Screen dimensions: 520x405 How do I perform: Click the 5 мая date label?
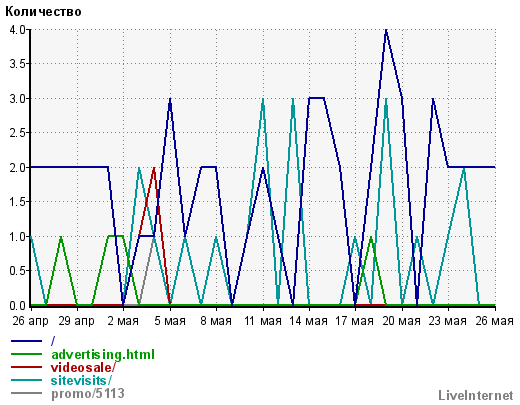[x=170, y=321]
